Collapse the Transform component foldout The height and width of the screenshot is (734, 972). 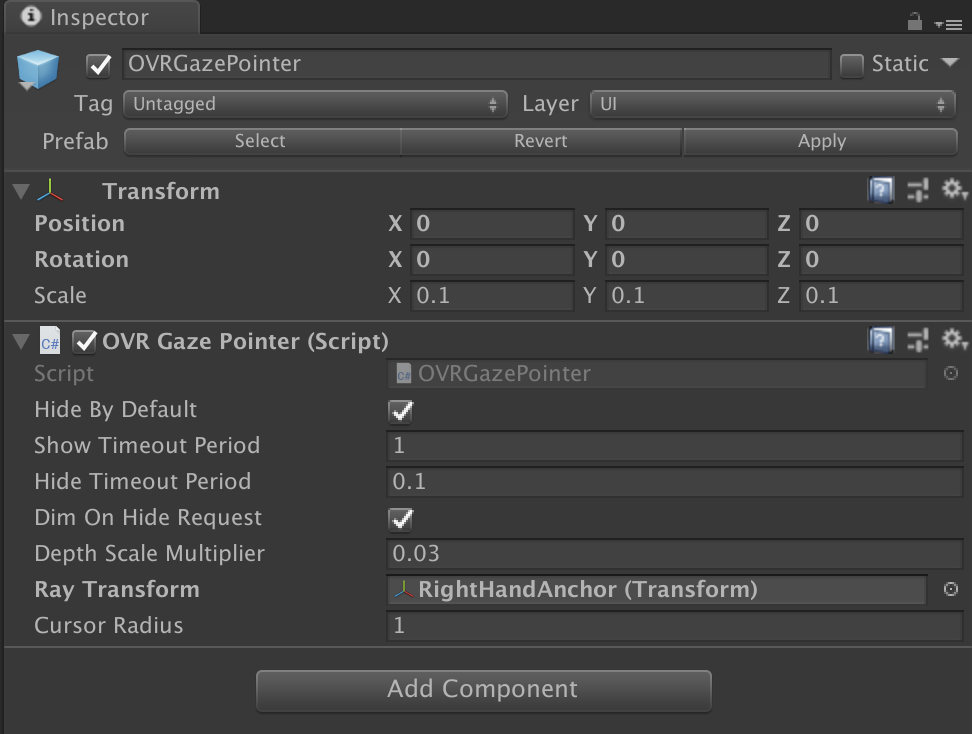click(20, 190)
